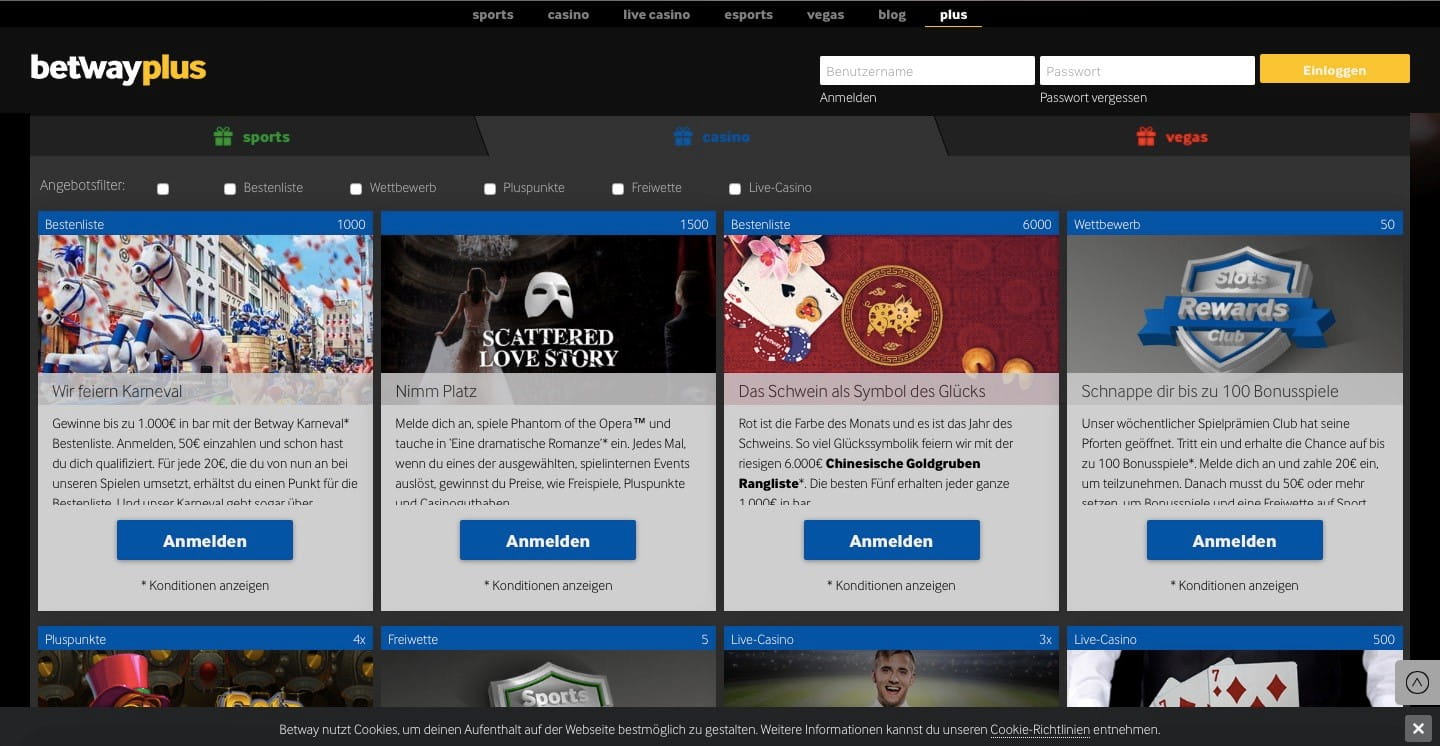Open the Karneval parade offer image
1440x746 pixels.
[x=205, y=305]
